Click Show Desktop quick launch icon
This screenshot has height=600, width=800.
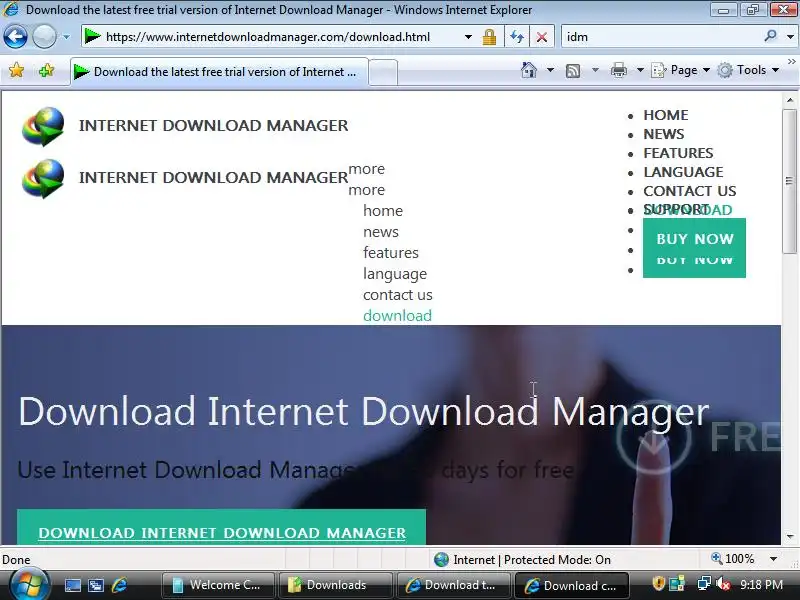[72, 586]
